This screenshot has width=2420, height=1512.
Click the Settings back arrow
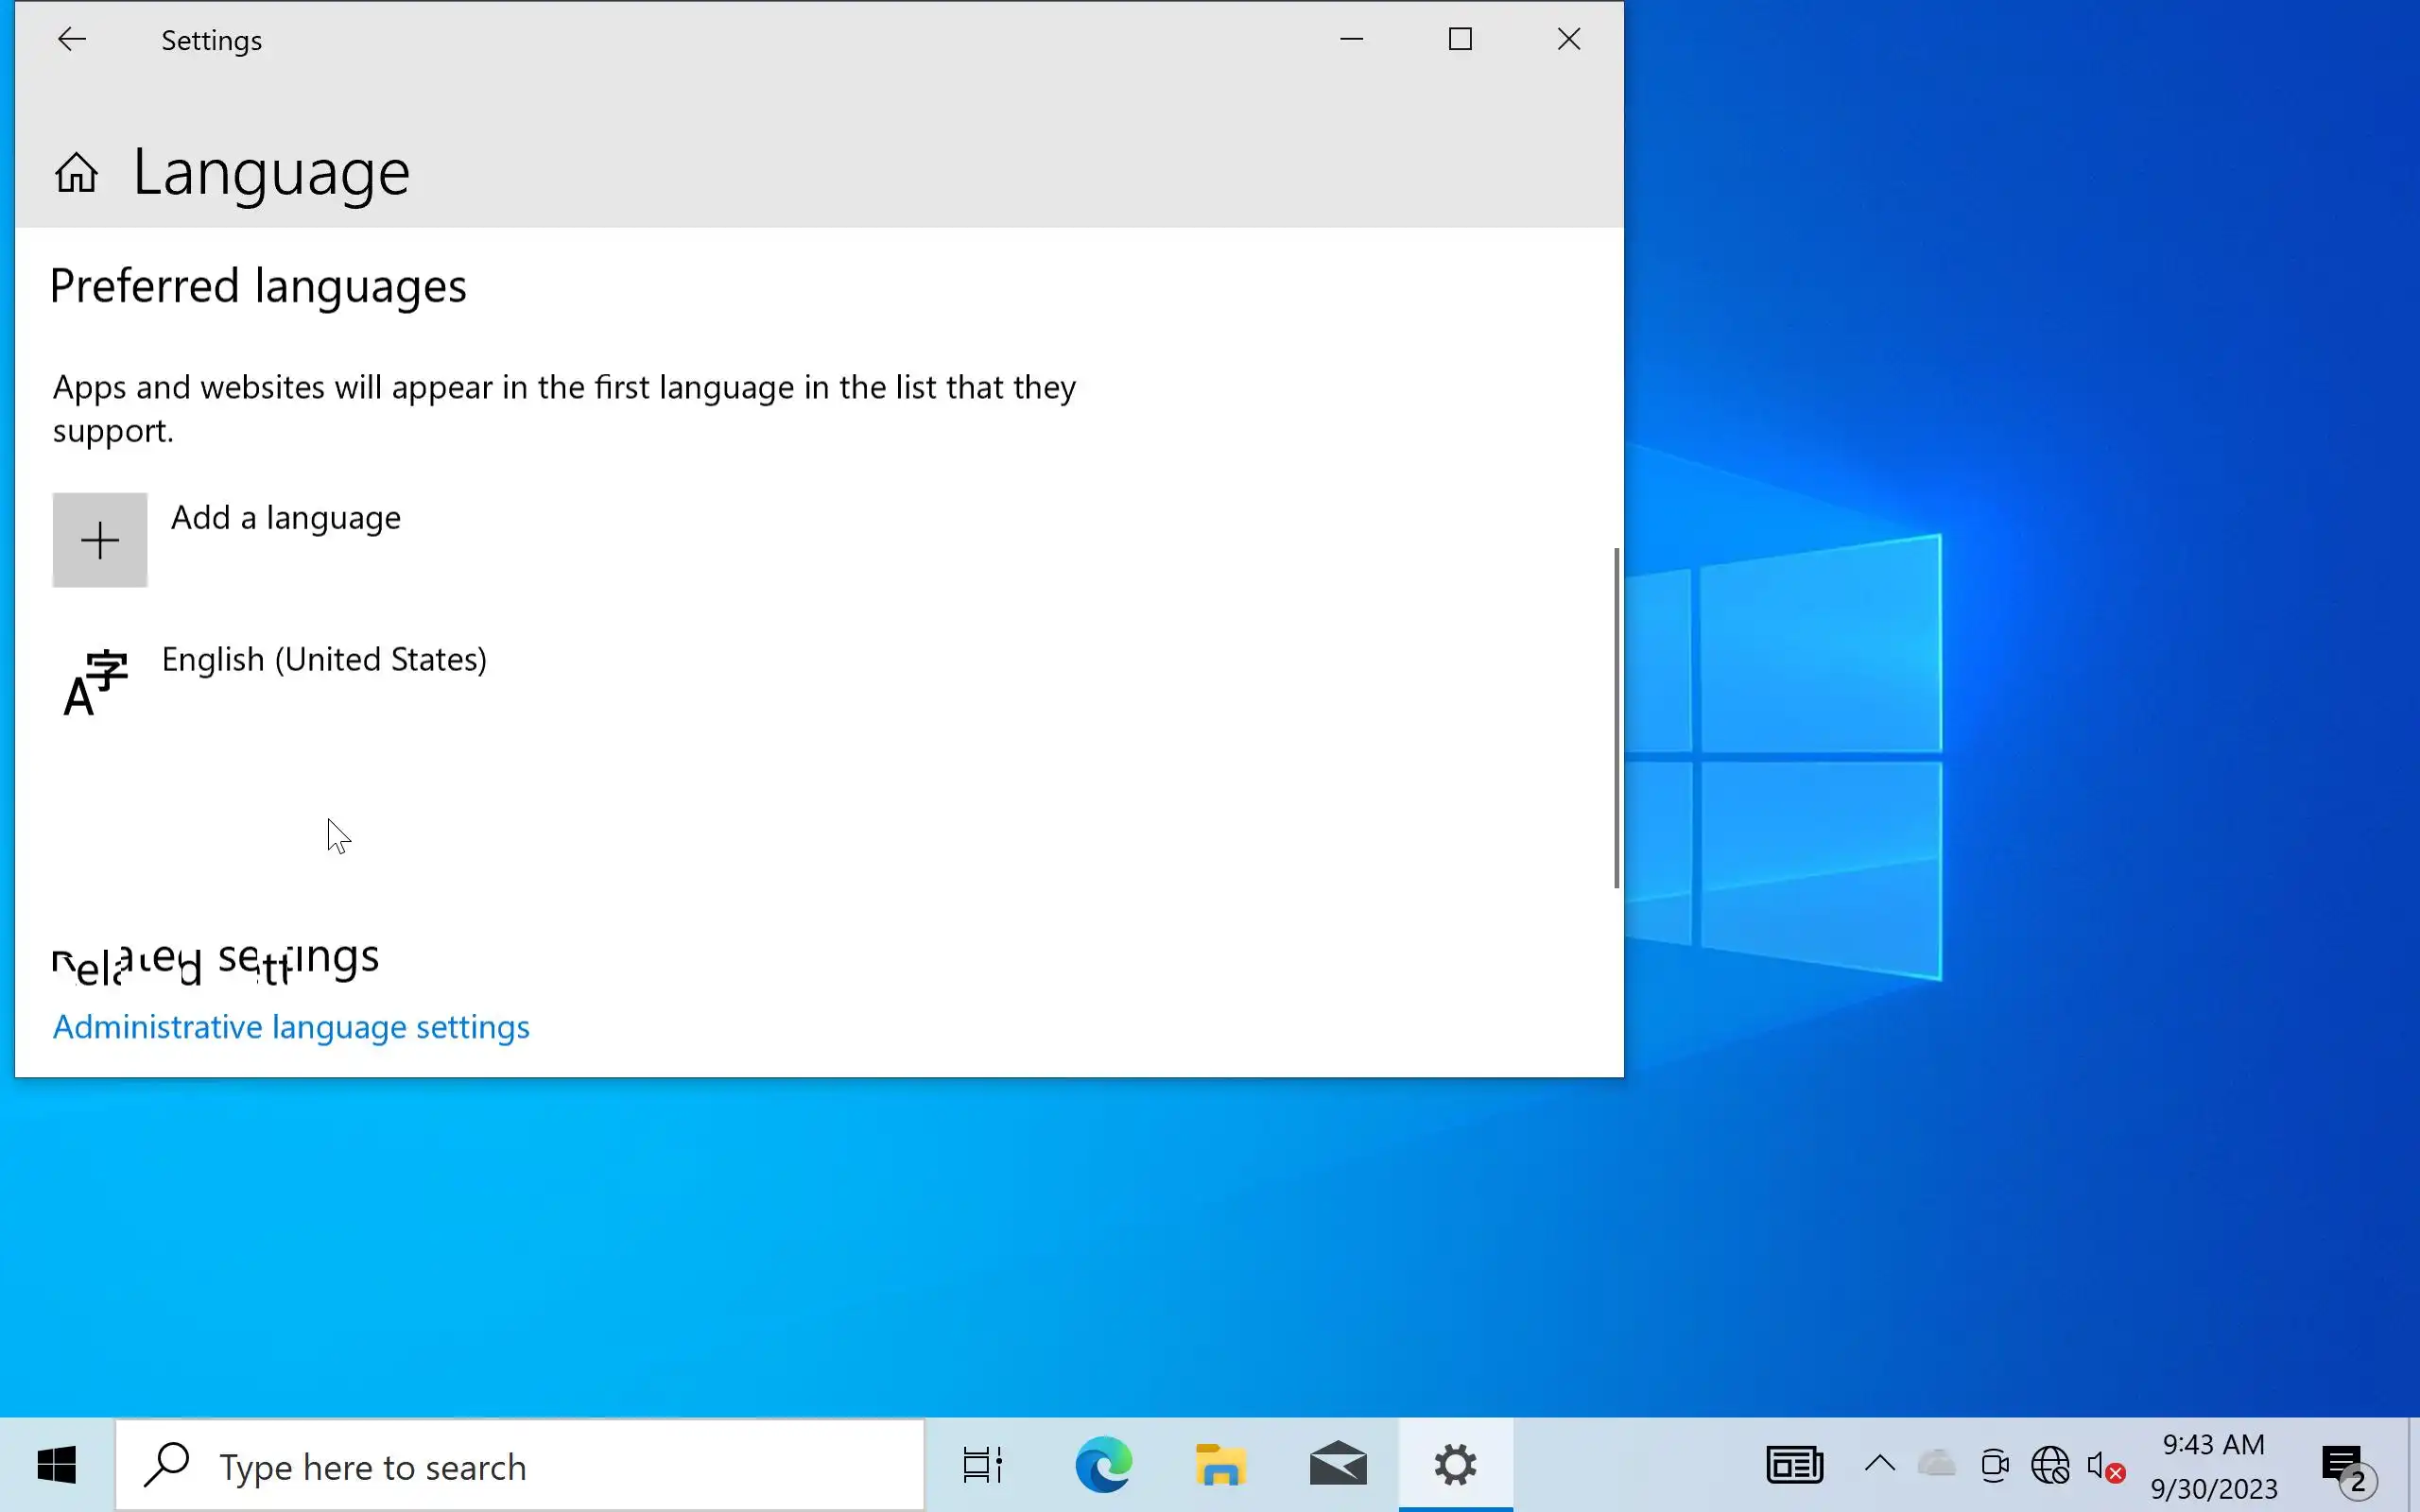[72, 40]
